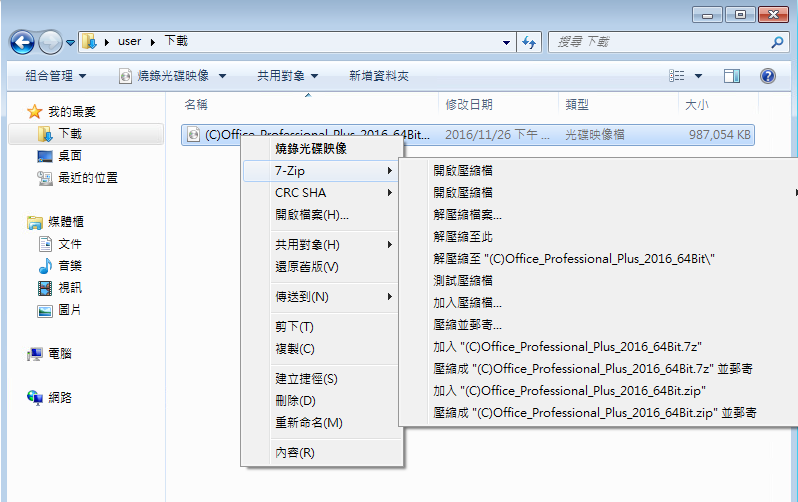Select 網路 (Network) in navigation pane

pos(59,398)
